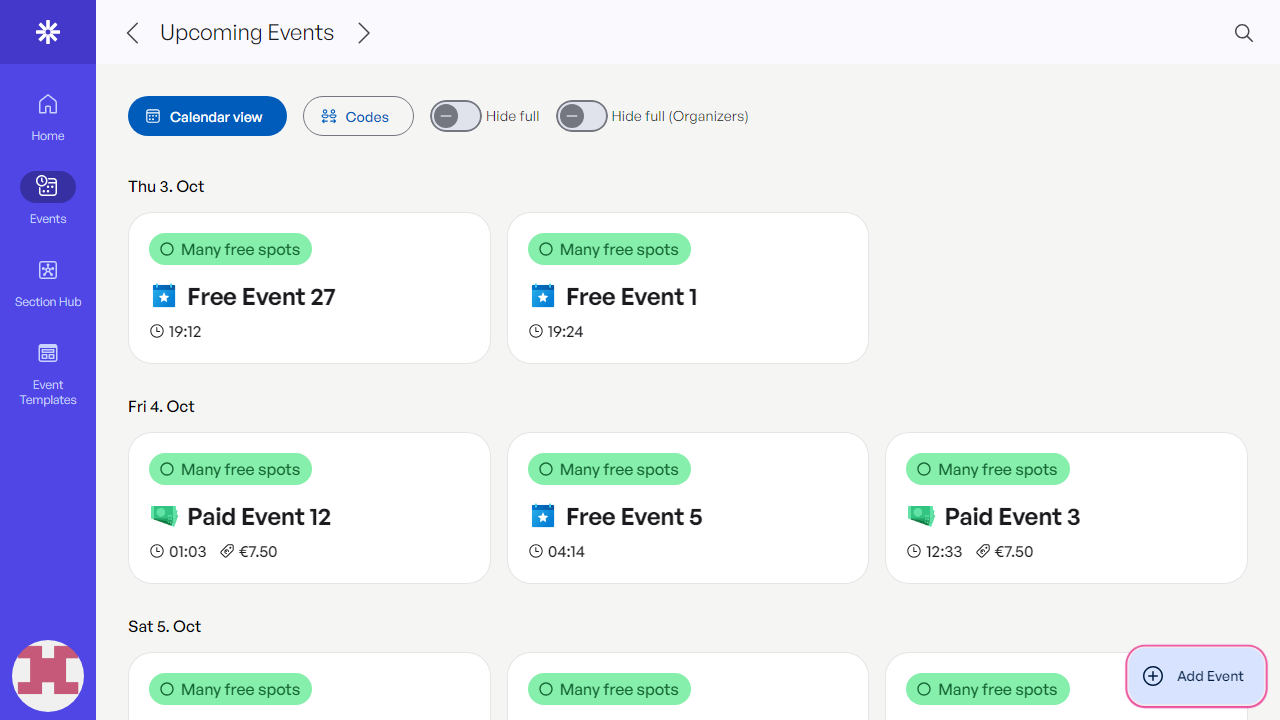1280x720 pixels.
Task: Click the Free Event 27 calendar icon
Action: click(164, 296)
